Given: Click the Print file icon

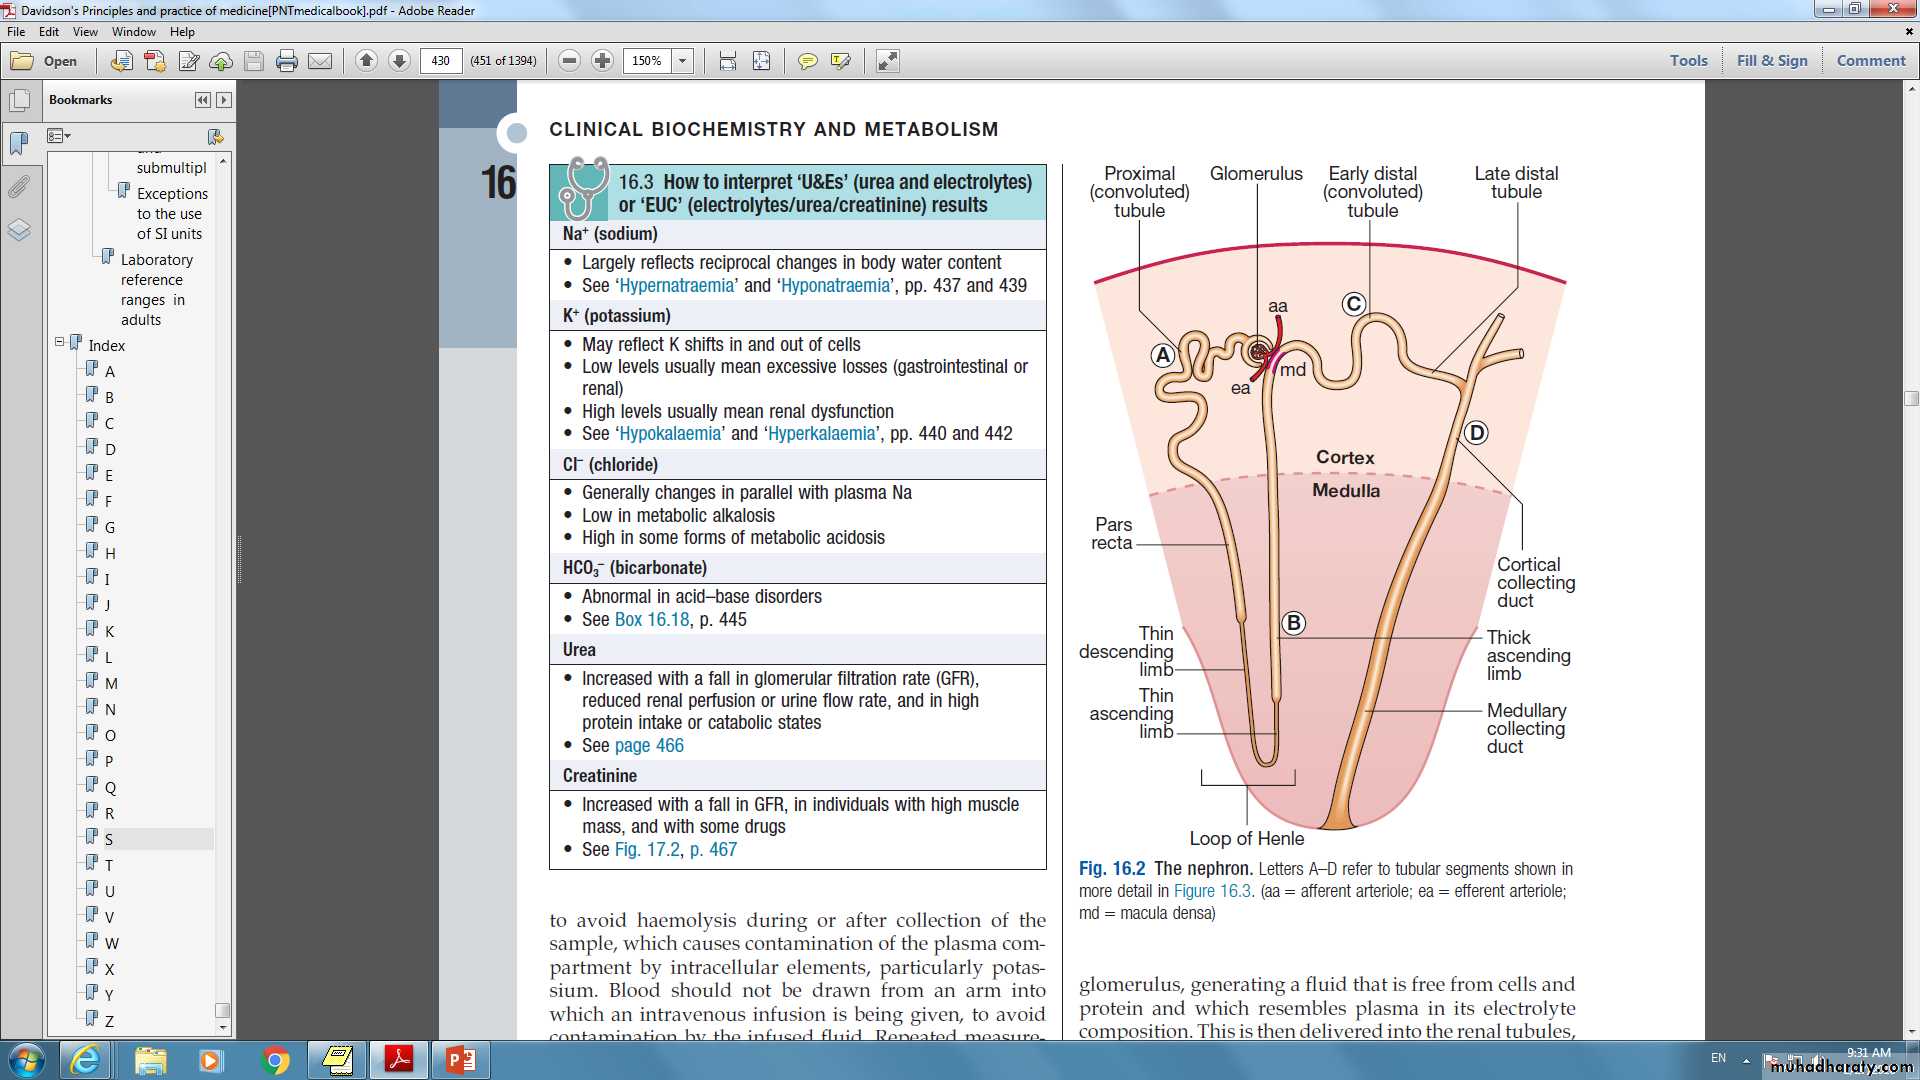Looking at the screenshot, I should point(287,61).
